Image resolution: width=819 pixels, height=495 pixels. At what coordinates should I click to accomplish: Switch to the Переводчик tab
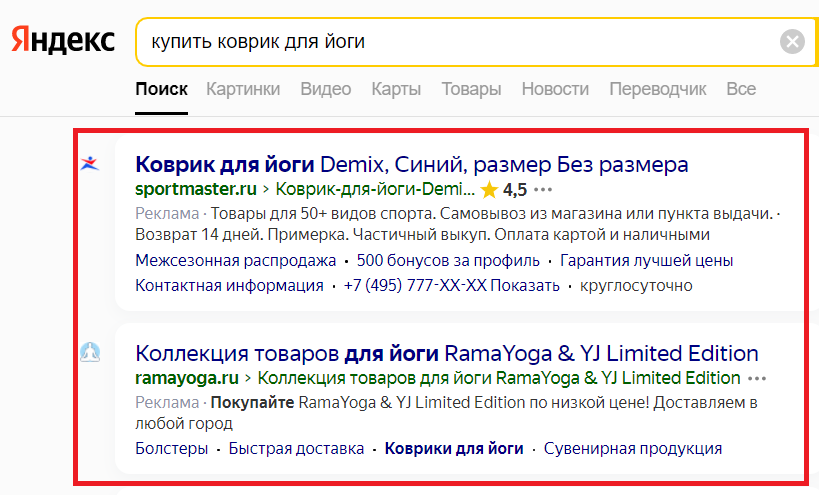point(658,89)
